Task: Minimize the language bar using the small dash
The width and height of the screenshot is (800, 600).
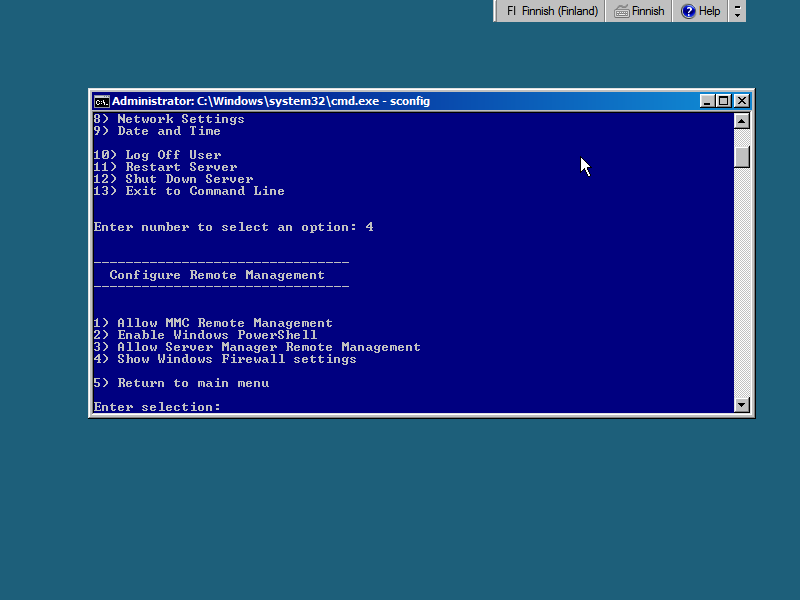Action: point(738,6)
